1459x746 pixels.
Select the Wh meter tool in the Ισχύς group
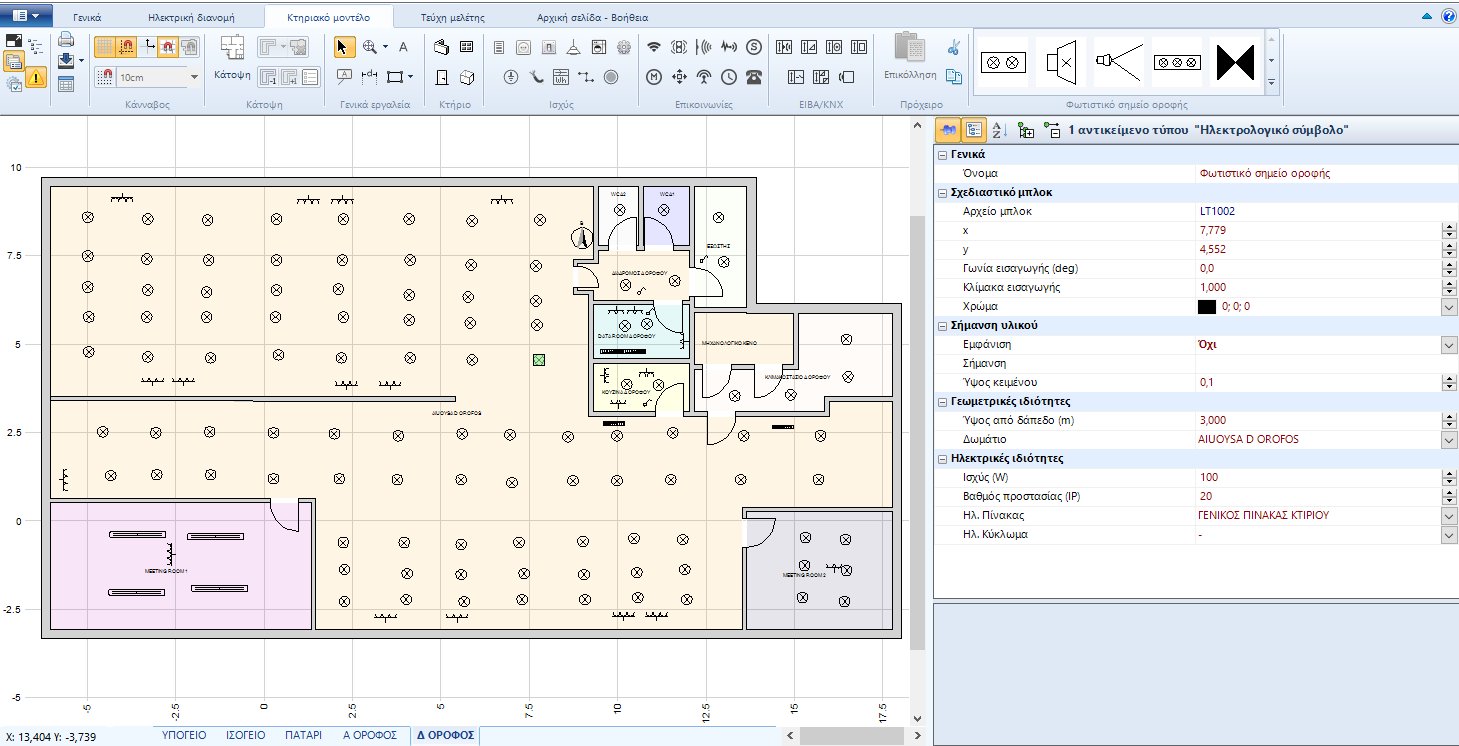tap(560, 78)
